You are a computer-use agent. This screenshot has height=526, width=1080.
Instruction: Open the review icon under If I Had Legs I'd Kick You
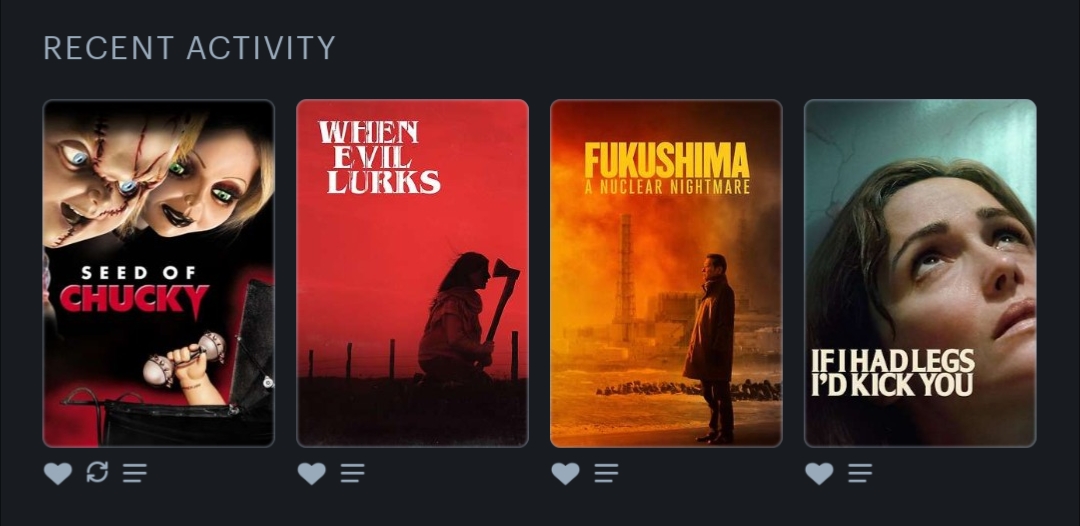(x=860, y=473)
